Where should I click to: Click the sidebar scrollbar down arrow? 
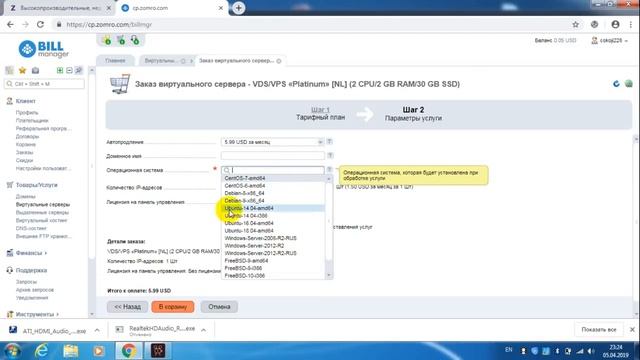92,314
